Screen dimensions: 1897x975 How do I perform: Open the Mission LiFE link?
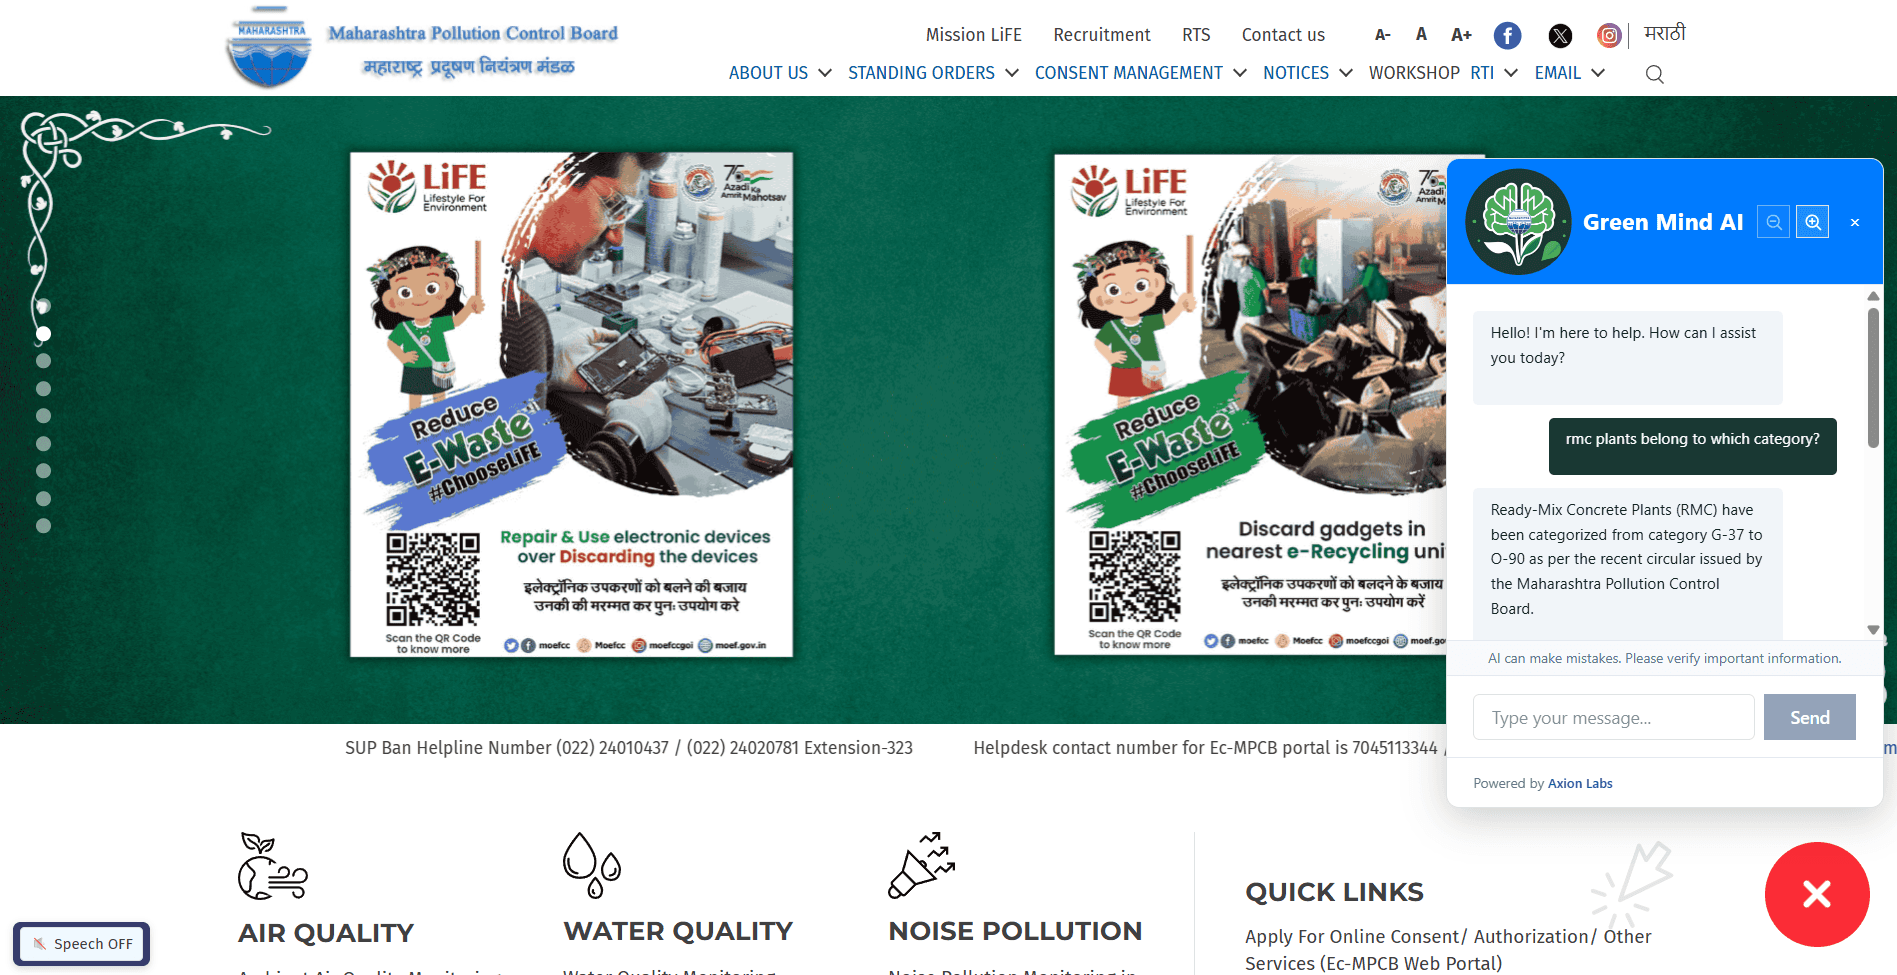[973, 35]
